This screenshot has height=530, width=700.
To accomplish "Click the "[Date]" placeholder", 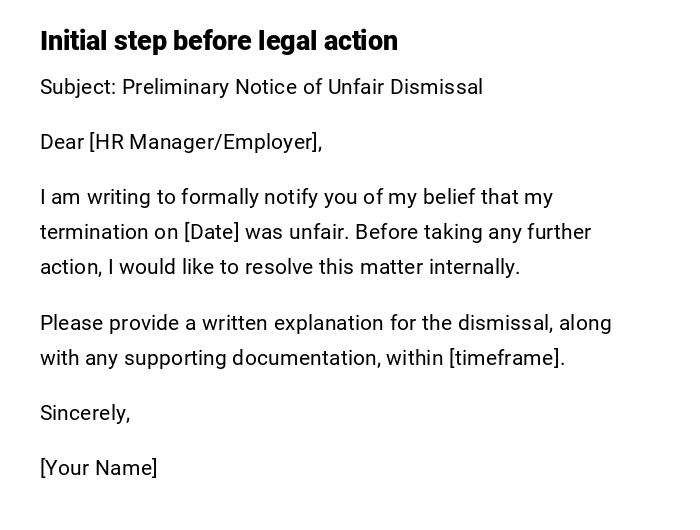I will coord(212,232).
